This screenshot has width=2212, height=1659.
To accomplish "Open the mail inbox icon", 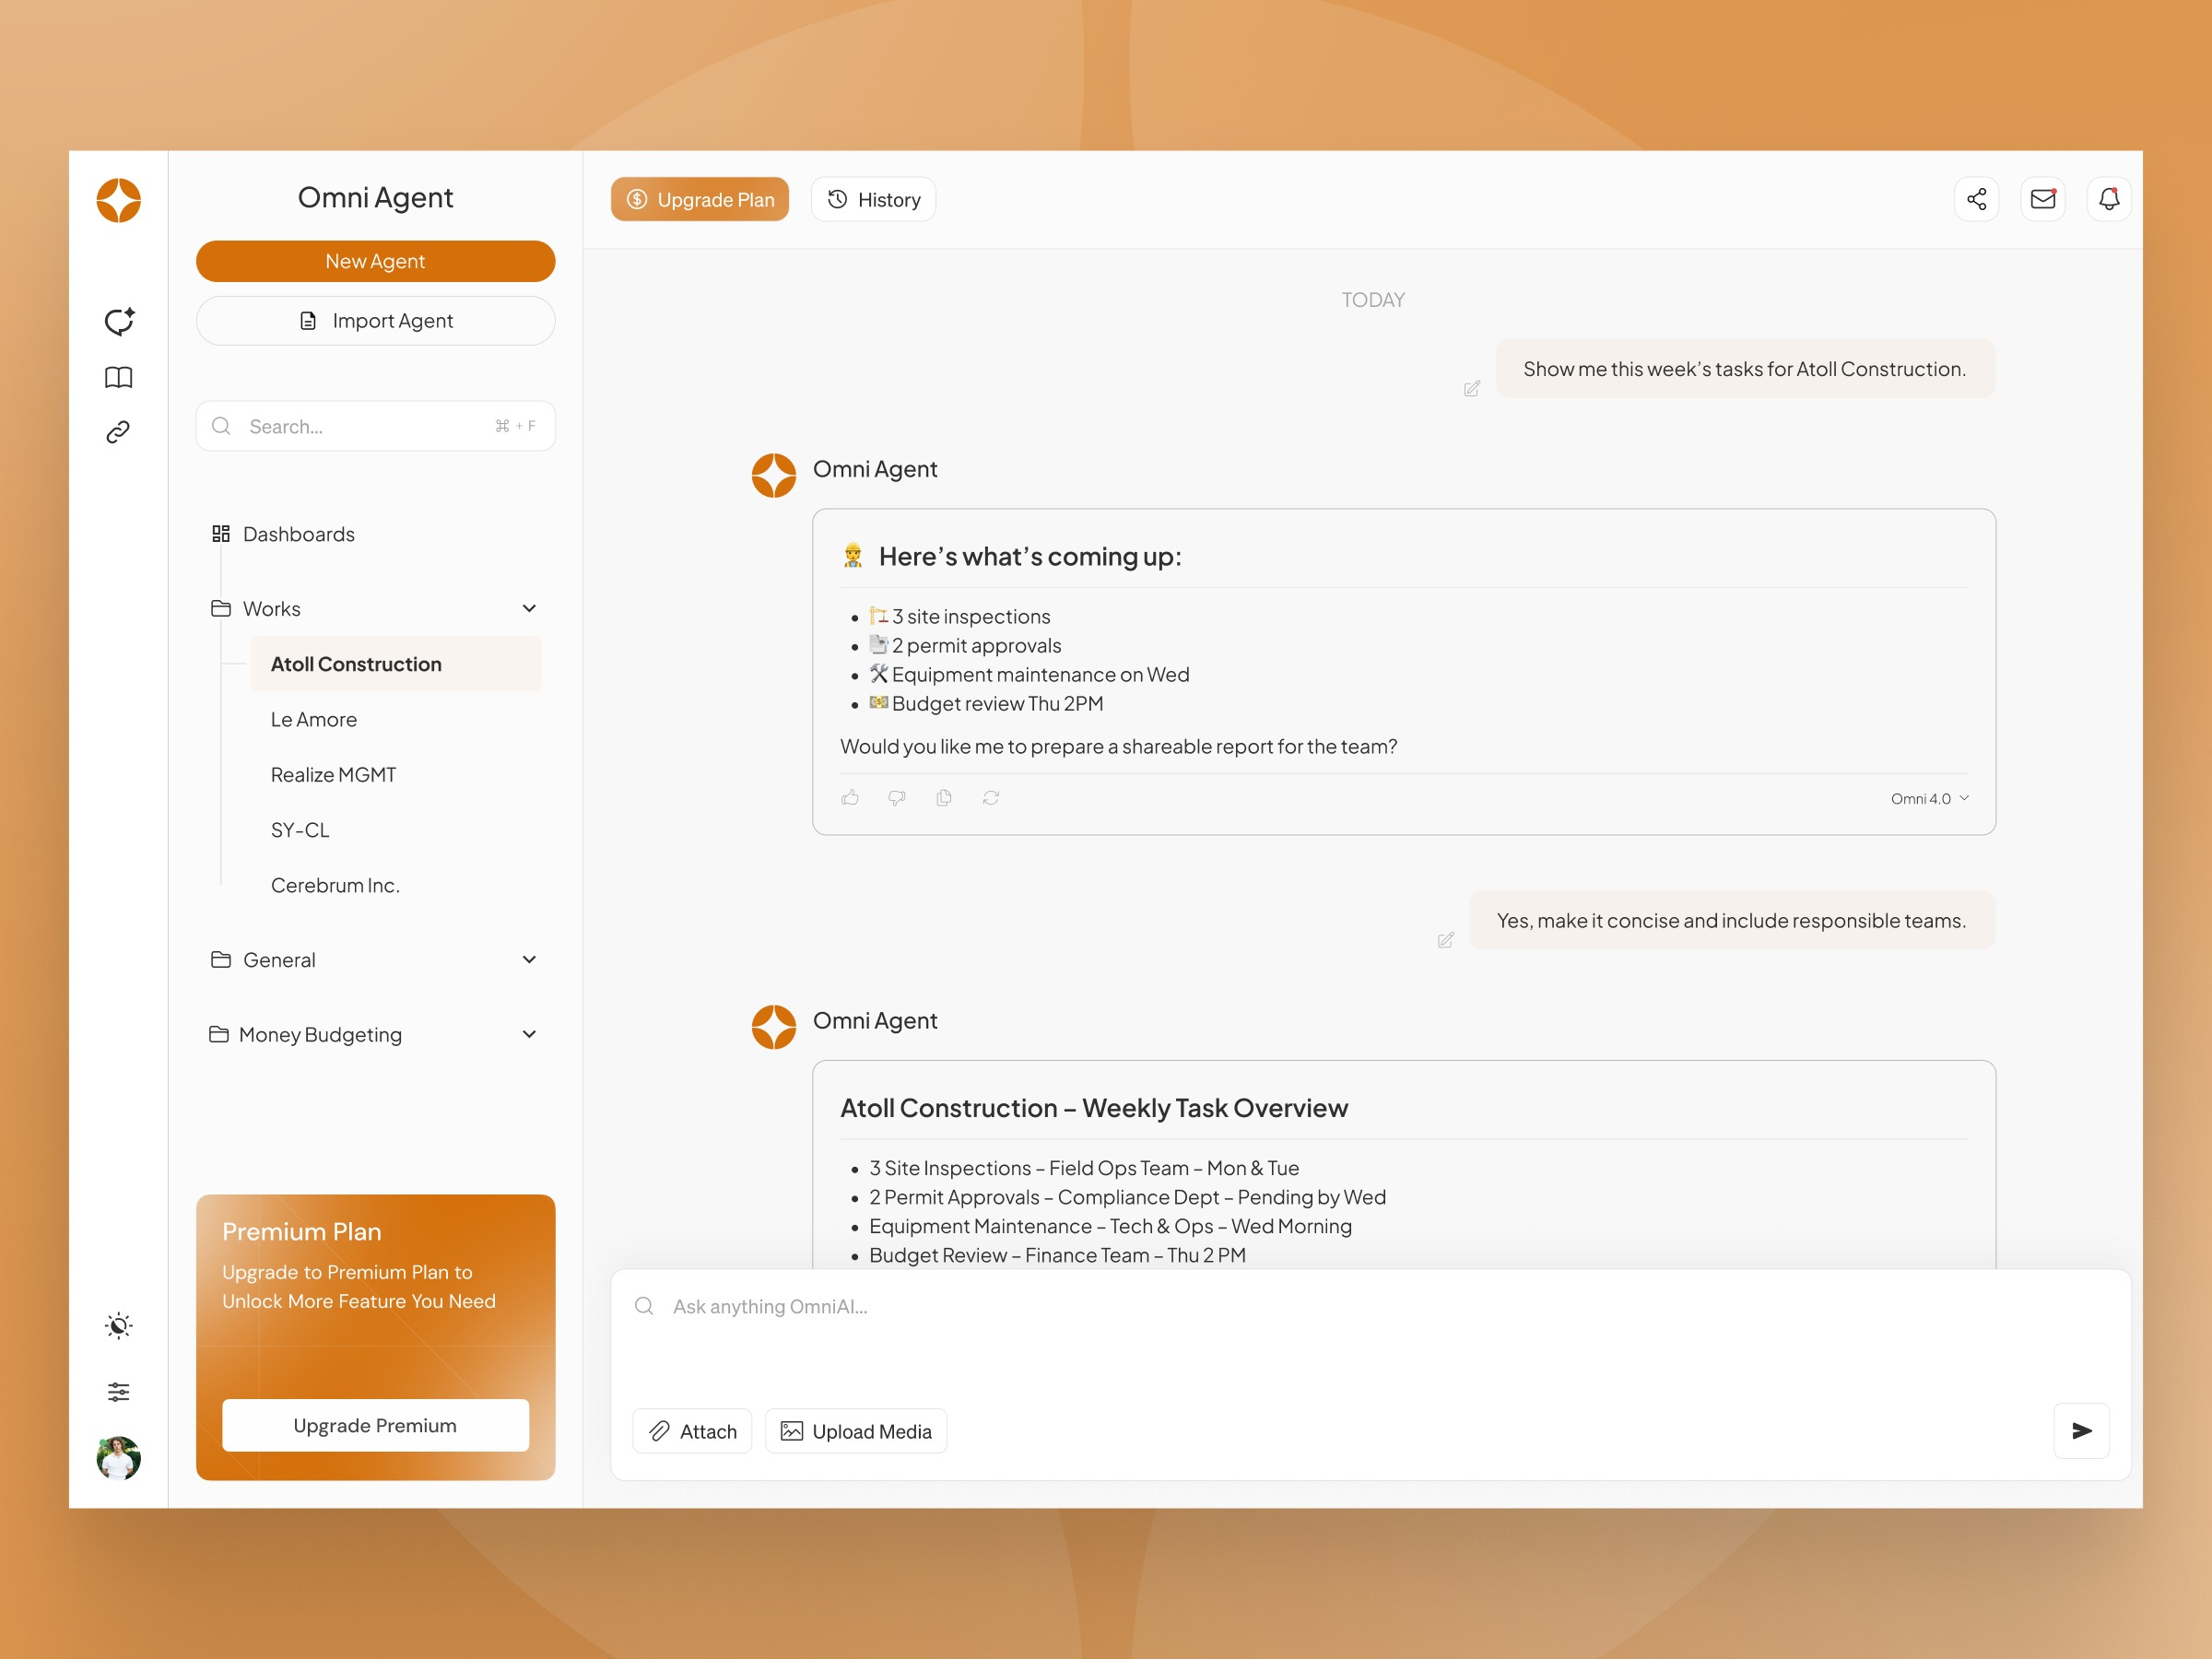I will coord(2042,199).
